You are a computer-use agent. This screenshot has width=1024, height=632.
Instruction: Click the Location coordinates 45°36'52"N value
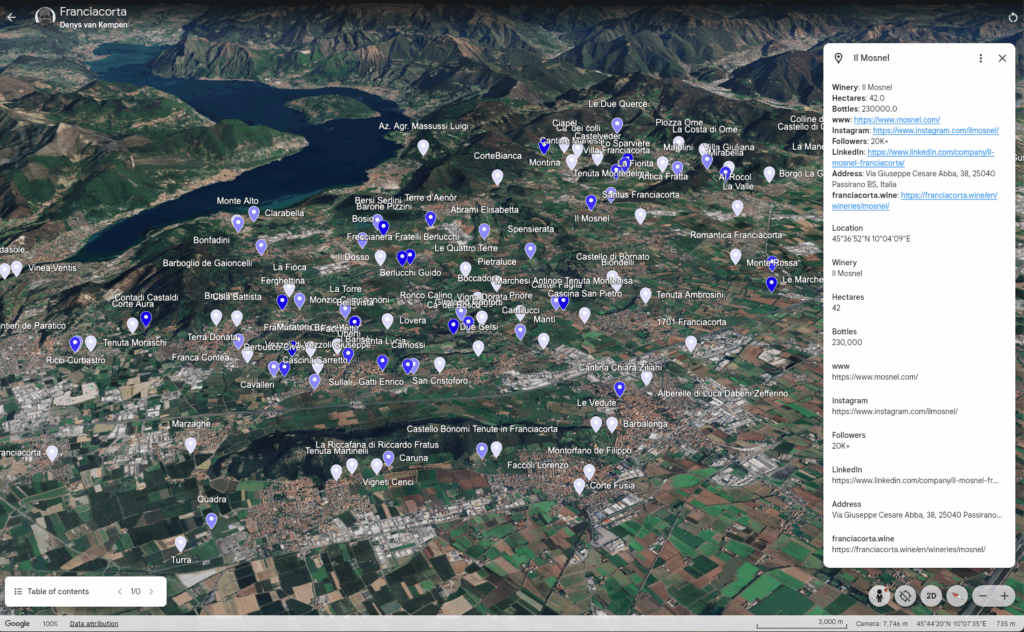pyautogui.click(x=871, y=239)
